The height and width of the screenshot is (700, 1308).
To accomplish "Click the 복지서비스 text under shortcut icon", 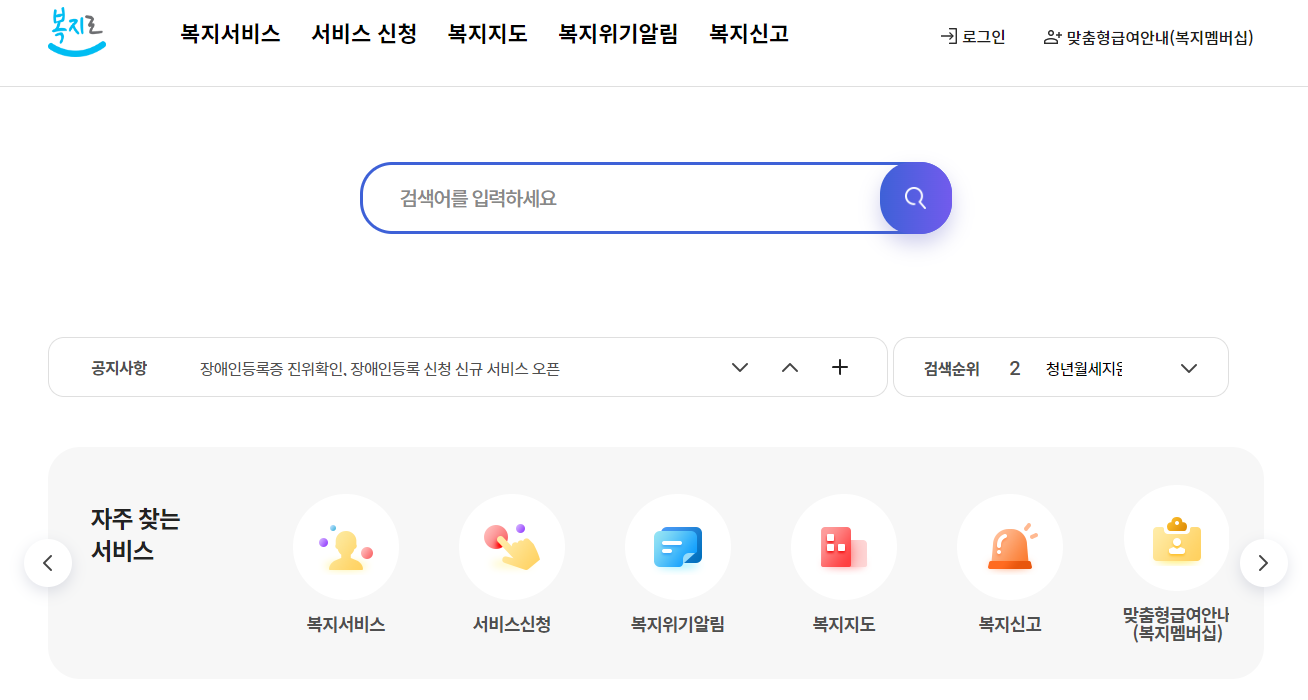I will coord(346,625).
